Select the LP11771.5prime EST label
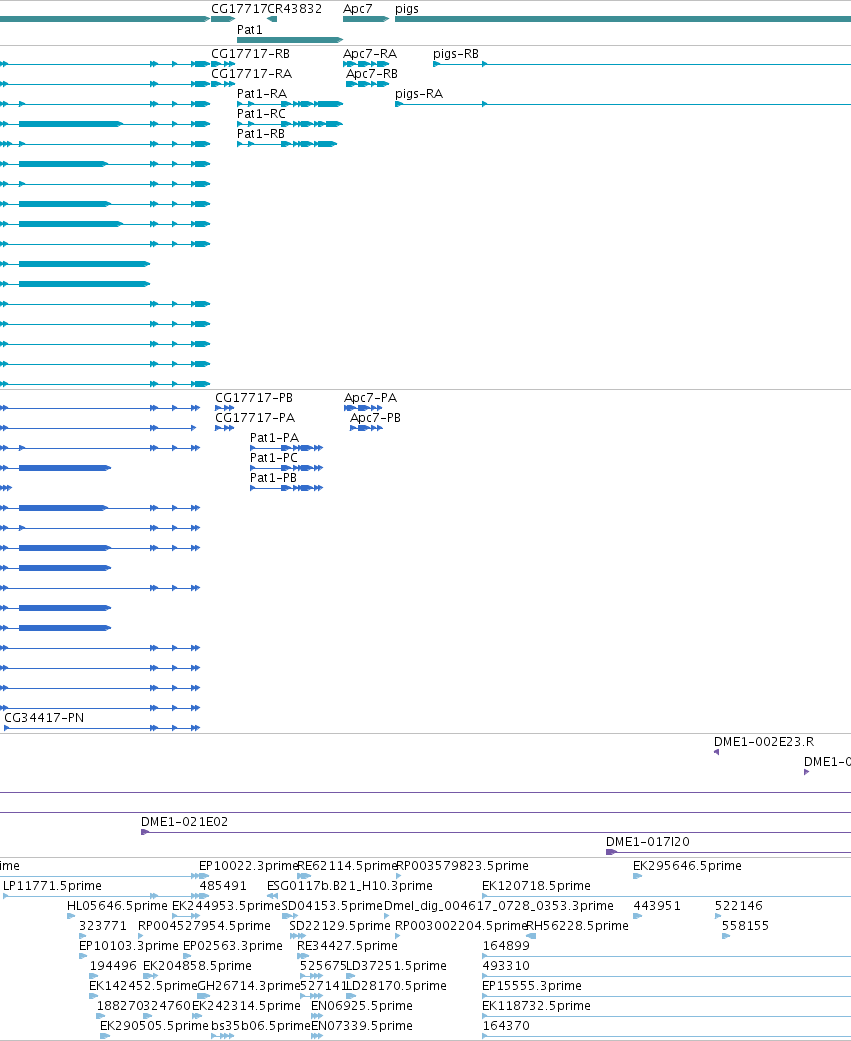Screen dimensions: 851x1041 pos(52,886)
